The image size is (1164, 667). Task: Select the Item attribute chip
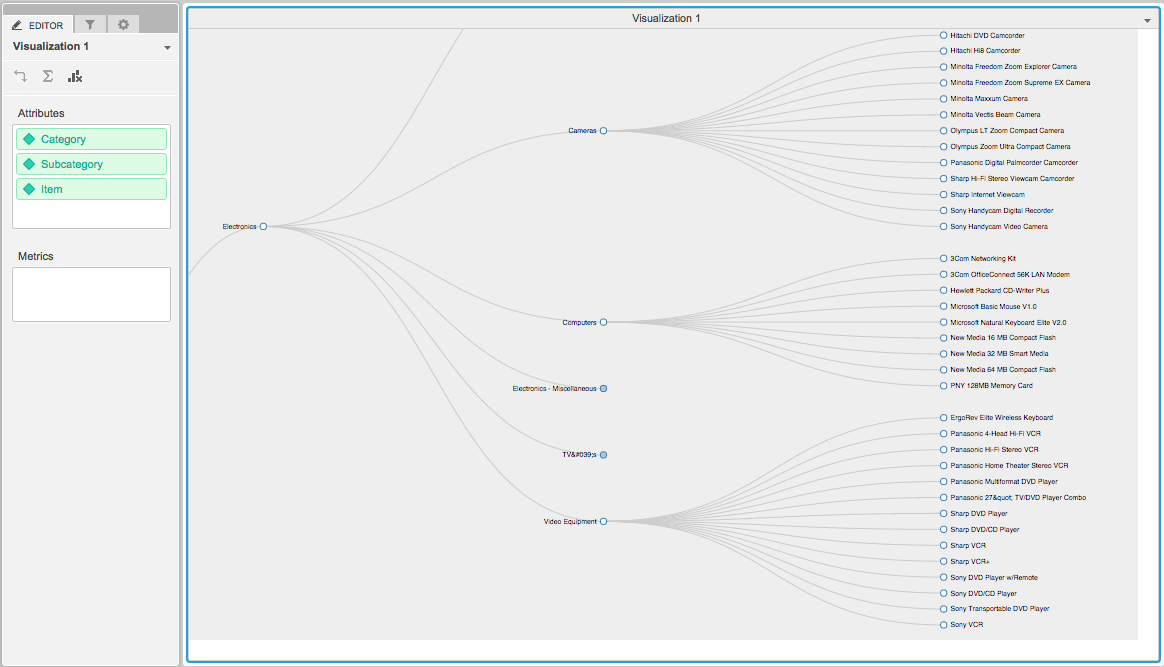coord(91,189)
